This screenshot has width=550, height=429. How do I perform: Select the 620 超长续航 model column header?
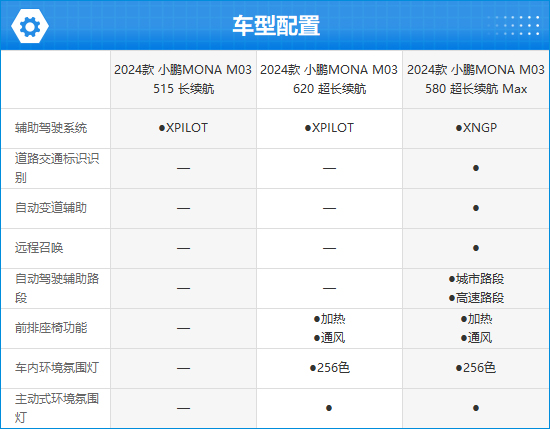click(x=329, y=79)
